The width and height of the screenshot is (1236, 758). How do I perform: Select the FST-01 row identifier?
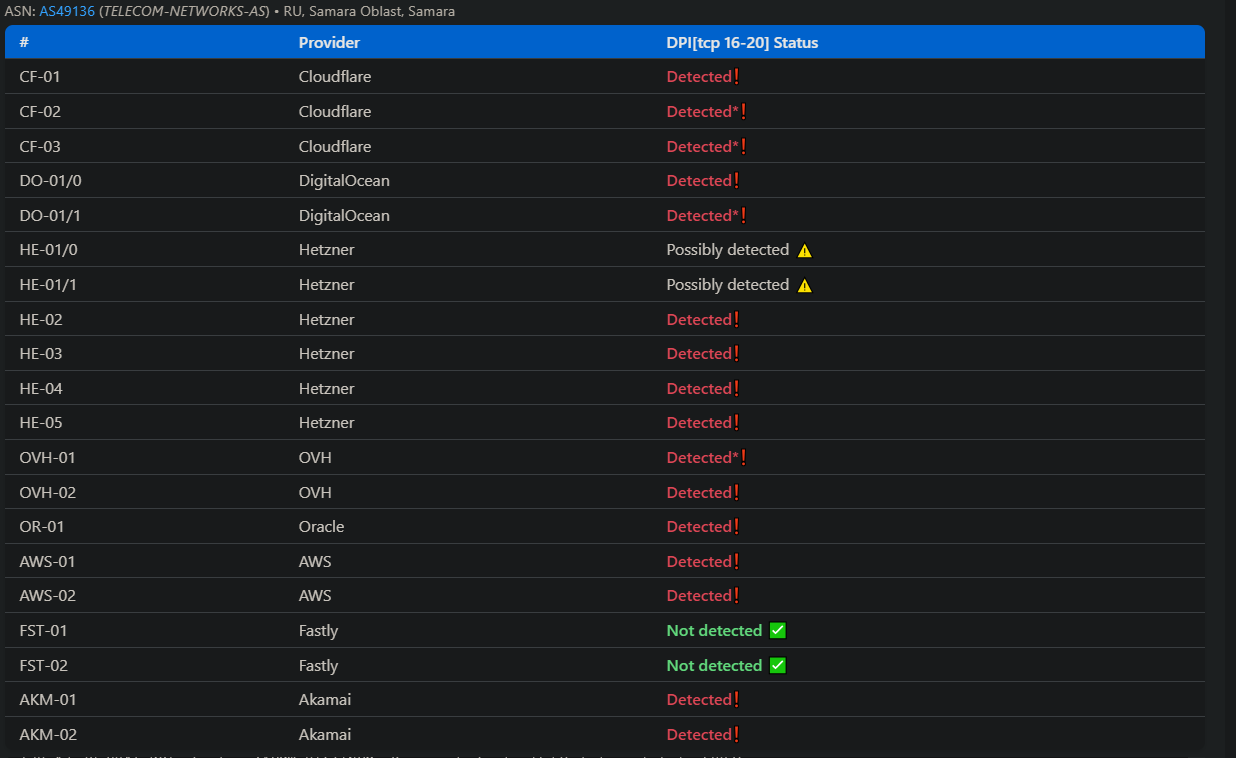click(x=43, y=631)
